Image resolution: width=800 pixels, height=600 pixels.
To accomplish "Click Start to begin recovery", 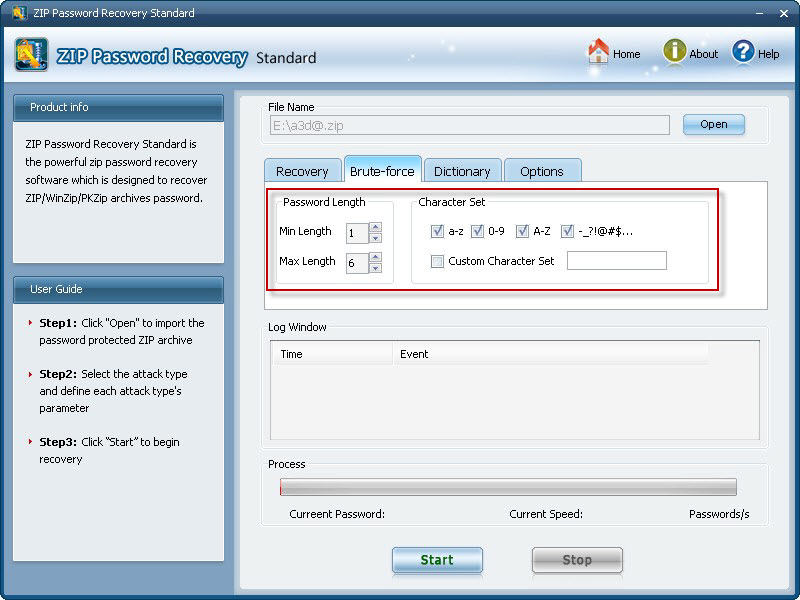I will [437, 560].
